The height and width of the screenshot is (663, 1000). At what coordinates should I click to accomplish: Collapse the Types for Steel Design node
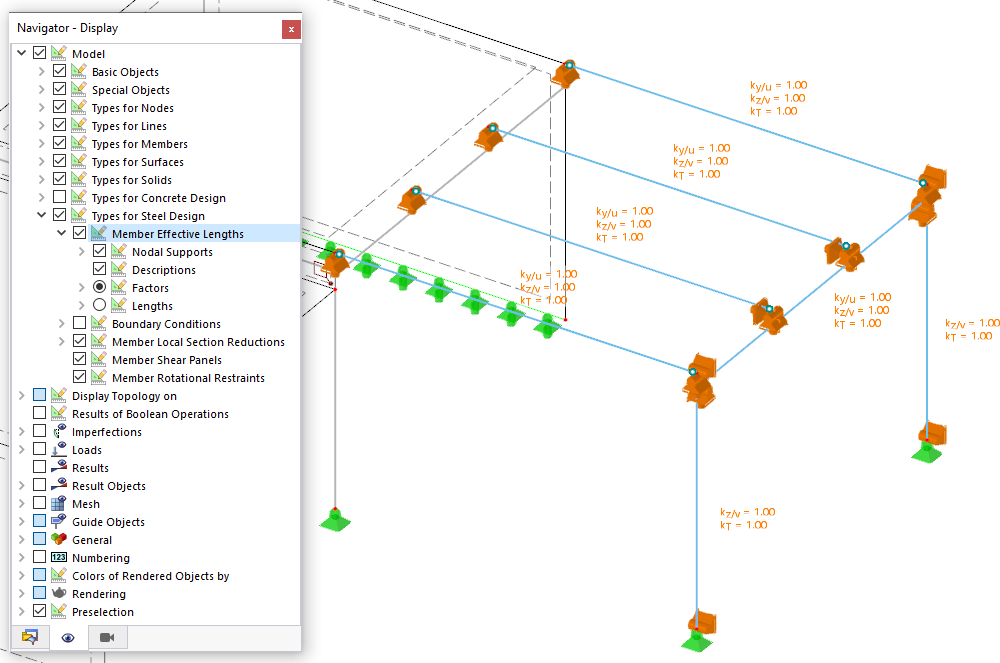(42, 215)
